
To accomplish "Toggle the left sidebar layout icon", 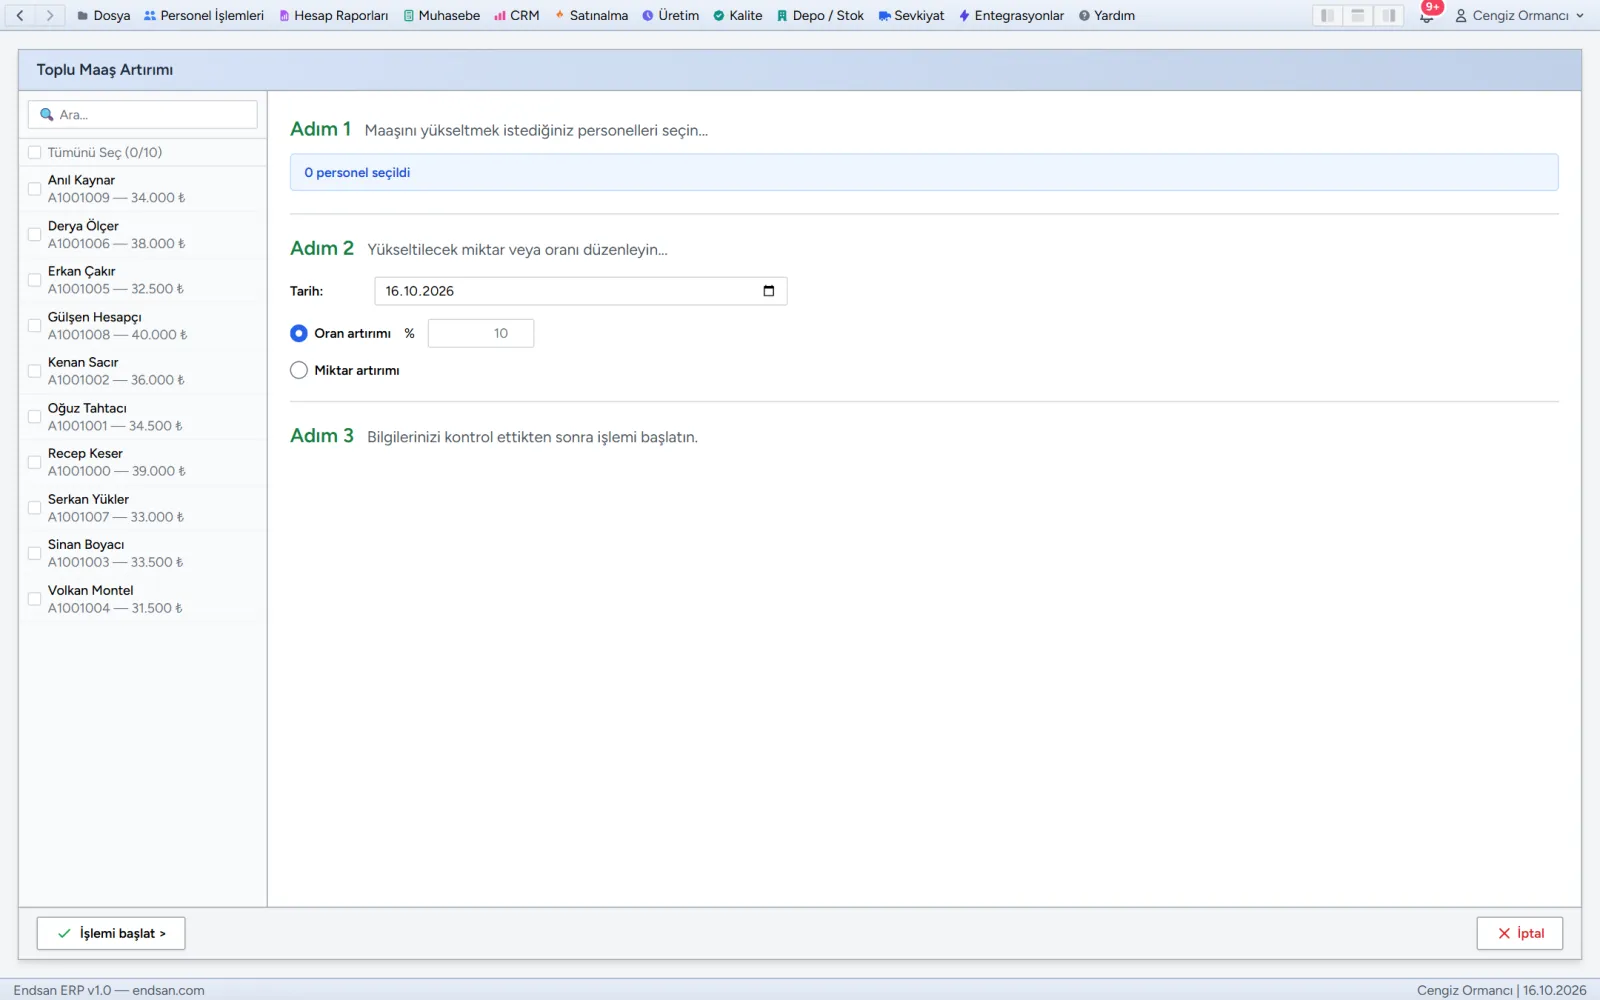I will [1327, 15].
